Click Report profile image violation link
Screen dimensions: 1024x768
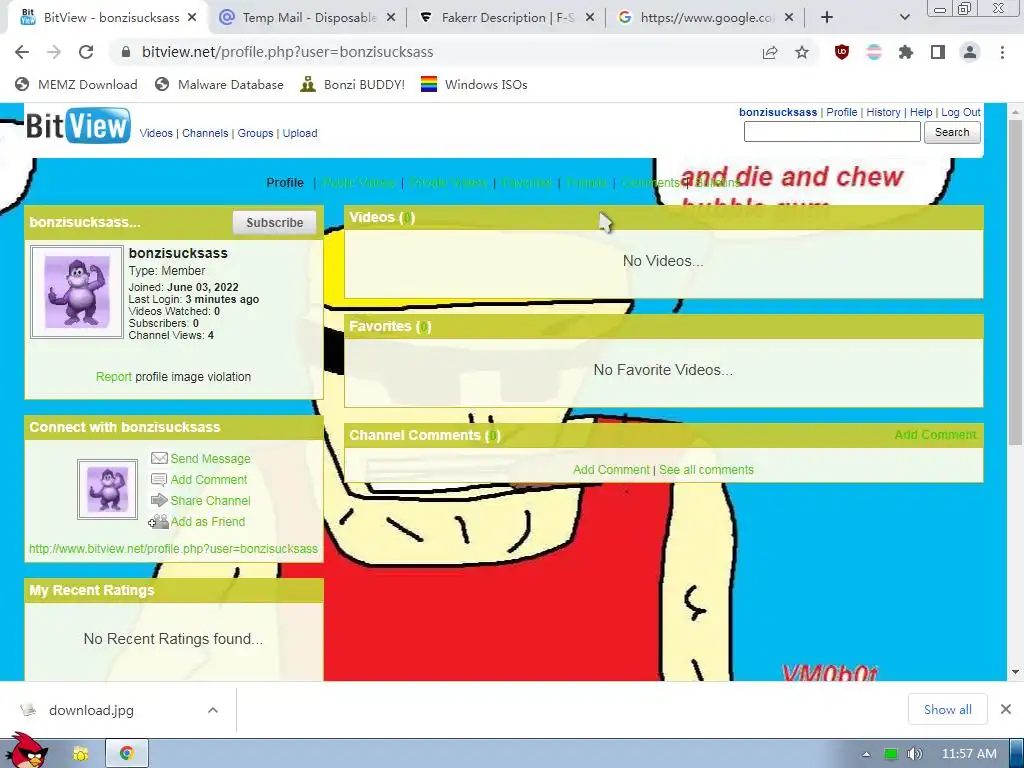(114, 377)
